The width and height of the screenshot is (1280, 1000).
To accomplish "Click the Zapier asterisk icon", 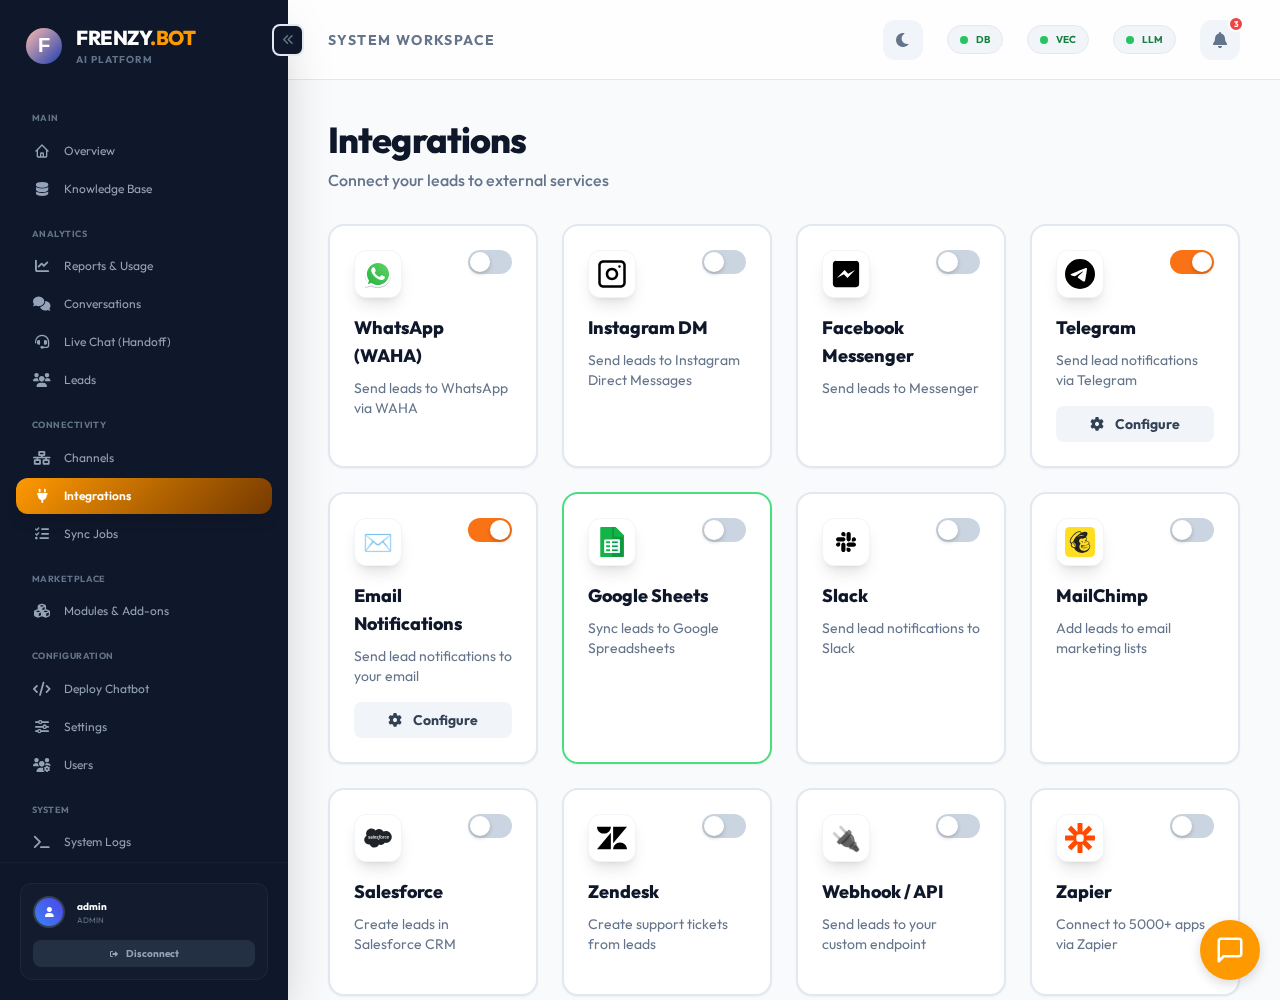I will tap(1080, 838).
